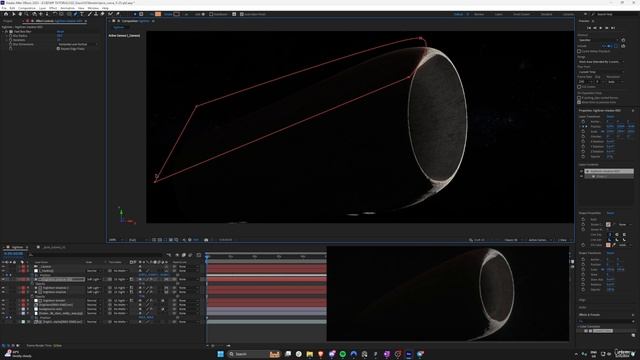The width and height of the screenshot is (640, 360).
Task: Click Reset next to Layer Transform
Action: coord(610,116)
